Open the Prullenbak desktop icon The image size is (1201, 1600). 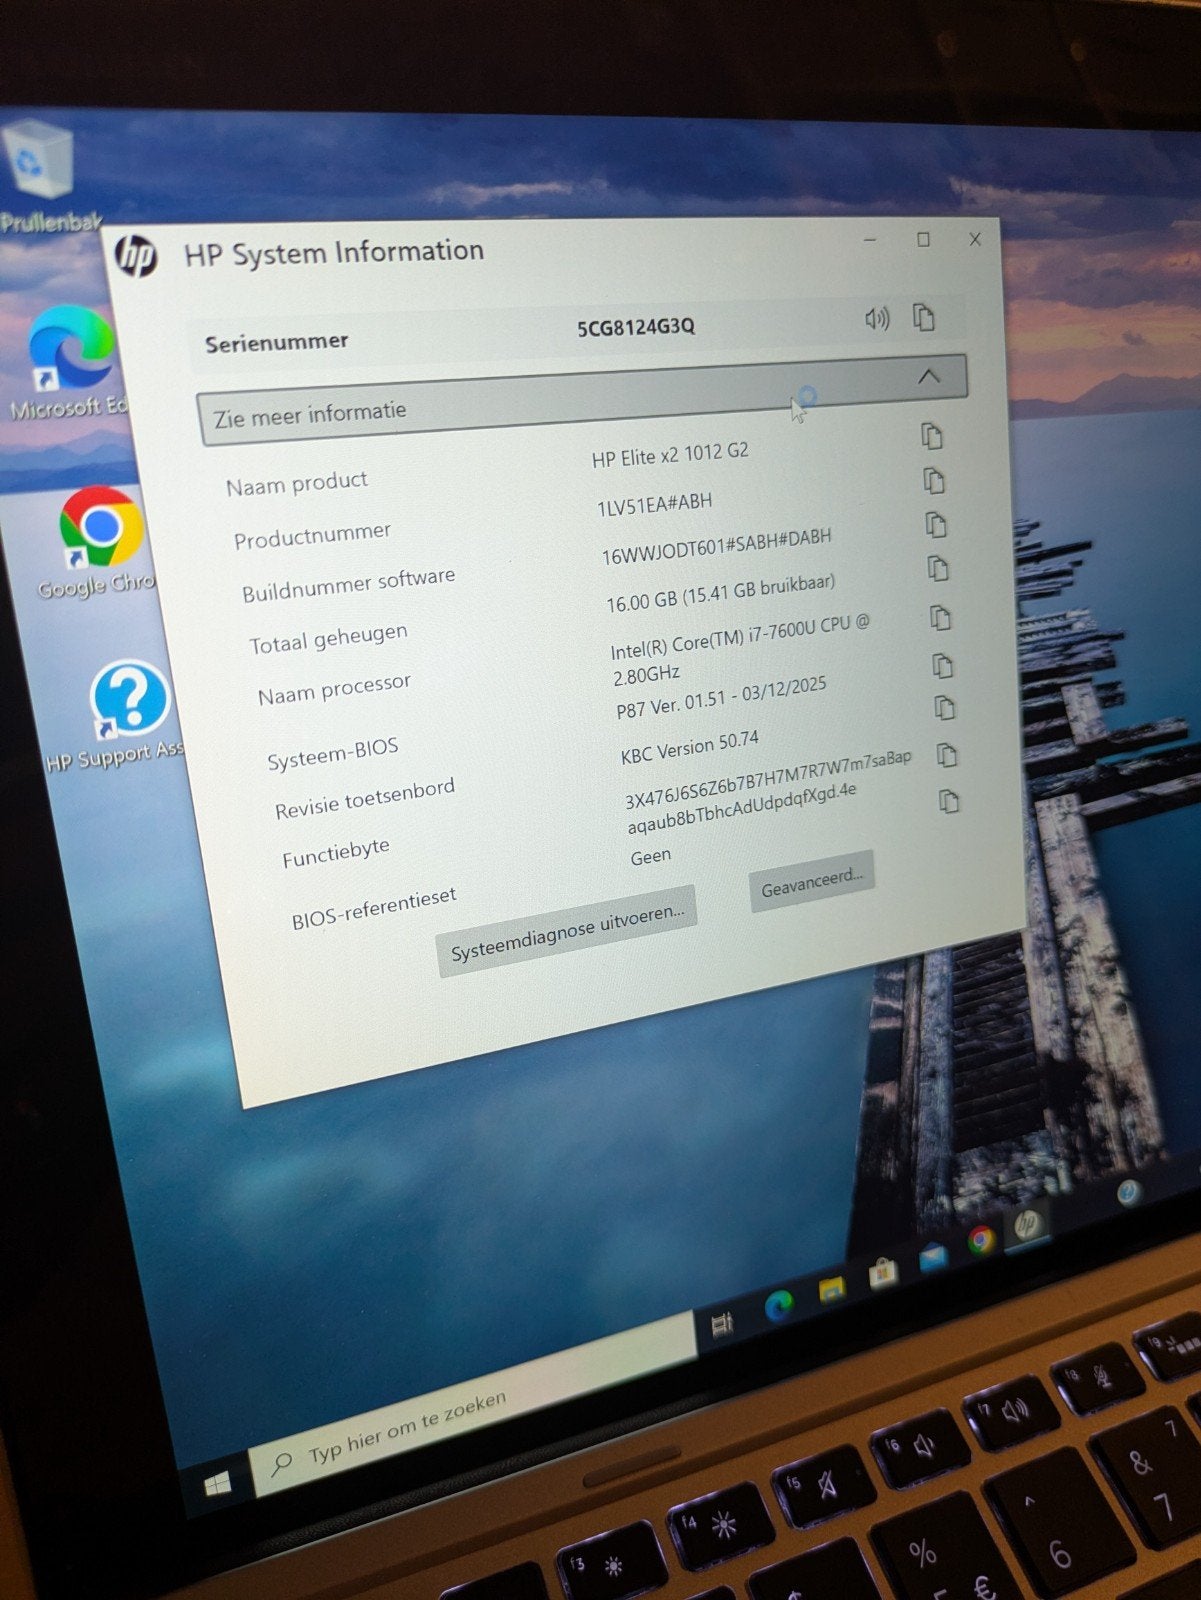(x=42, y=175)
